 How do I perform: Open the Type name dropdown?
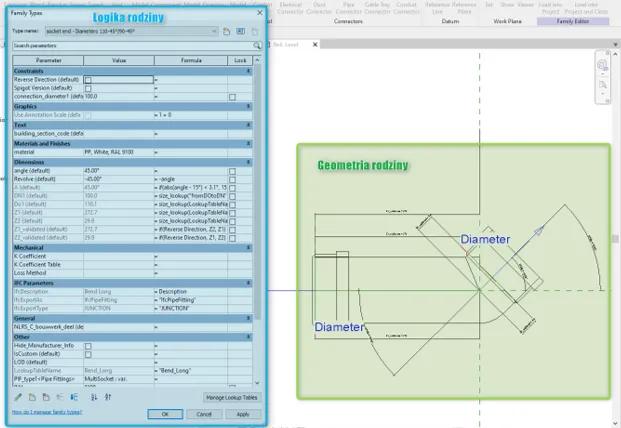pos(214,31)
